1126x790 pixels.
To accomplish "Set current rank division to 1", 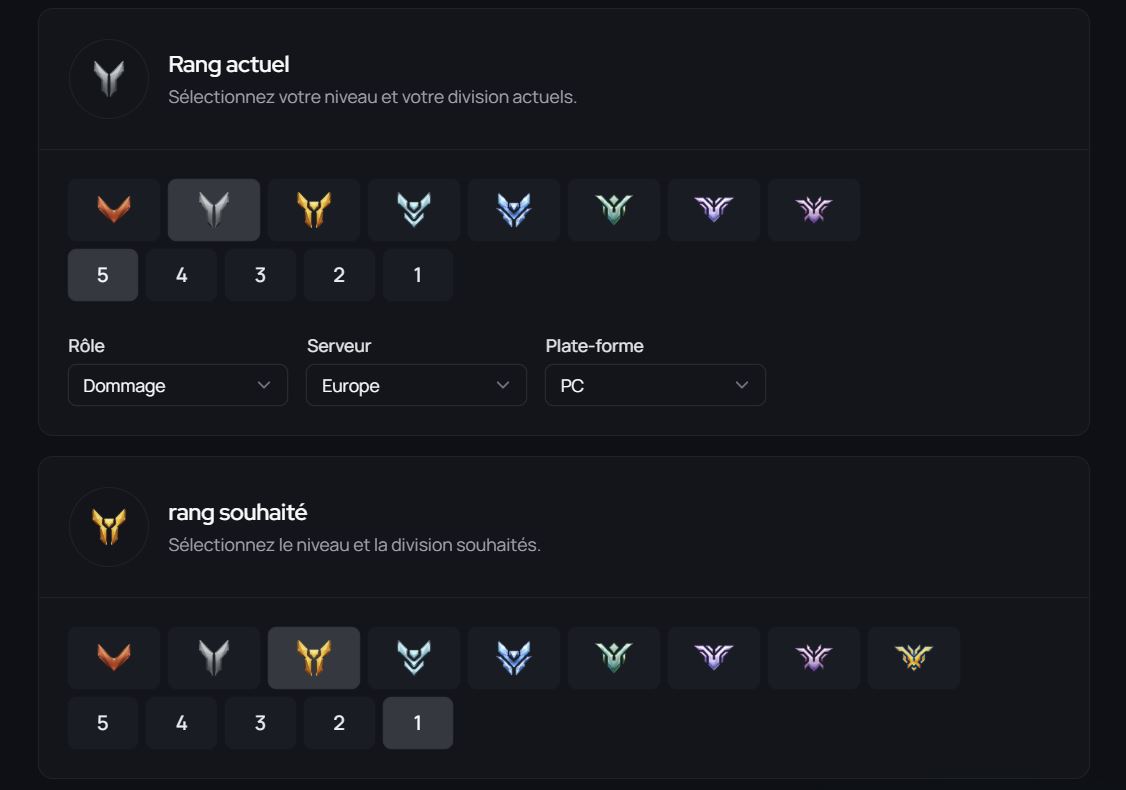I will click(418, 275).
